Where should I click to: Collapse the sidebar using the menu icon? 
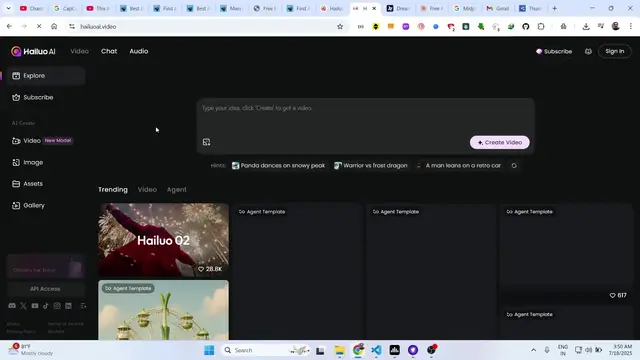[x=83, y=306]
